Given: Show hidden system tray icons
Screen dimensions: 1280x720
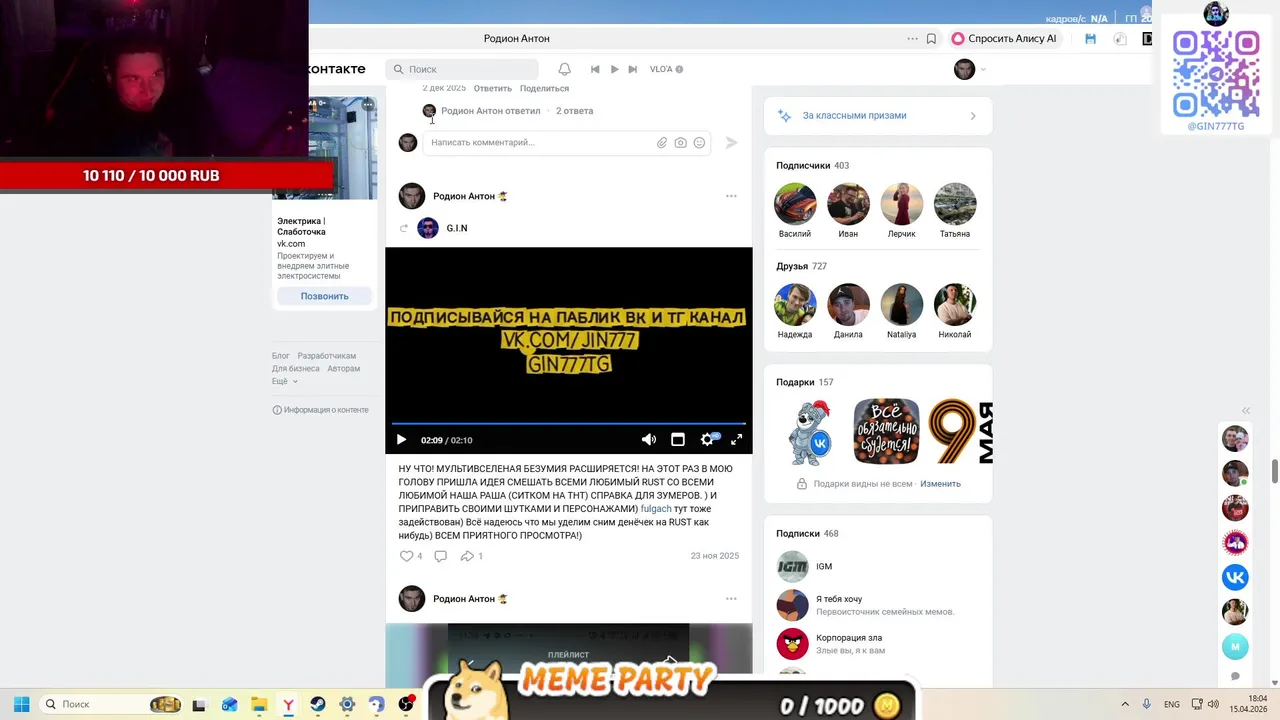Looking at the screenshot, I should (1124, 704).
